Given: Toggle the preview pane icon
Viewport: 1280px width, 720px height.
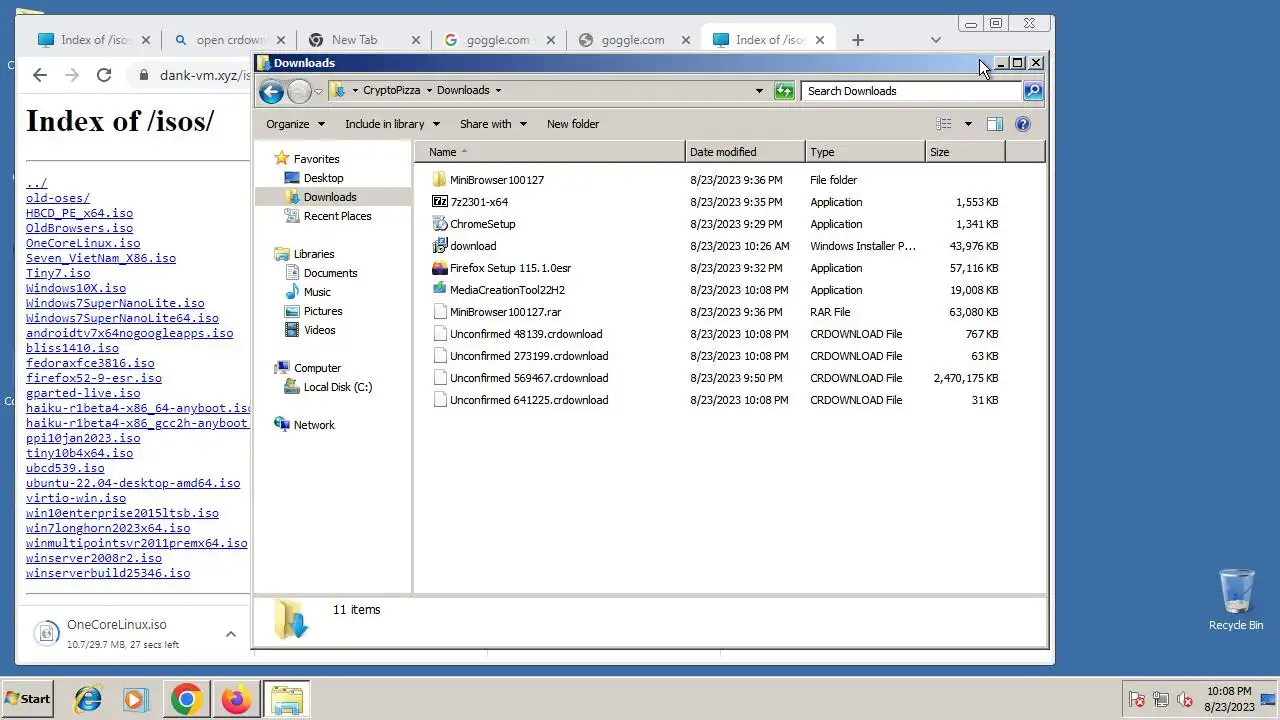Looking at the screenshot, I should [995, 124].
